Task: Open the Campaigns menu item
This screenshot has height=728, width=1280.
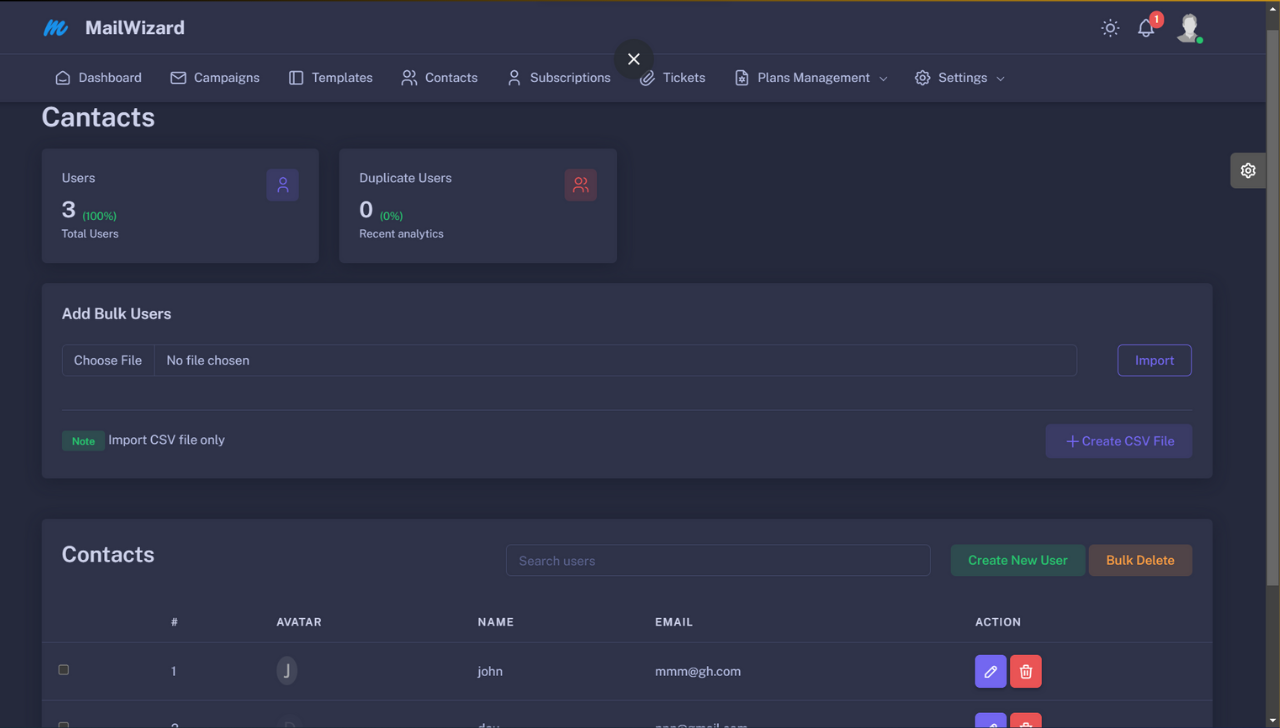Action: [x=215, y=78]
